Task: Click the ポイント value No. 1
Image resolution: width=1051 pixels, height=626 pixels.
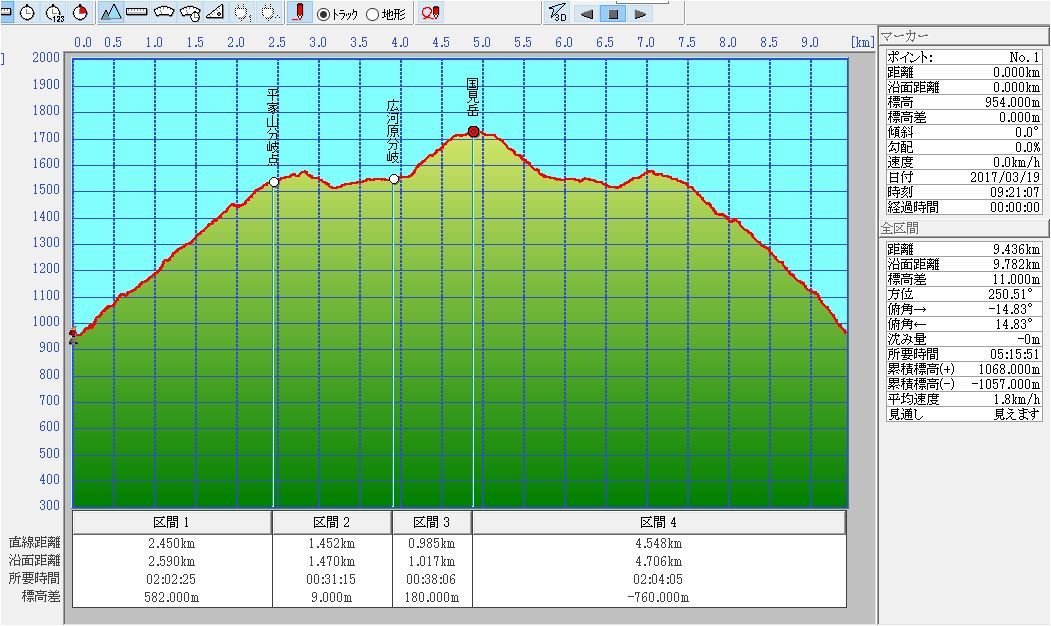Action: click(x=1024, y=58)
